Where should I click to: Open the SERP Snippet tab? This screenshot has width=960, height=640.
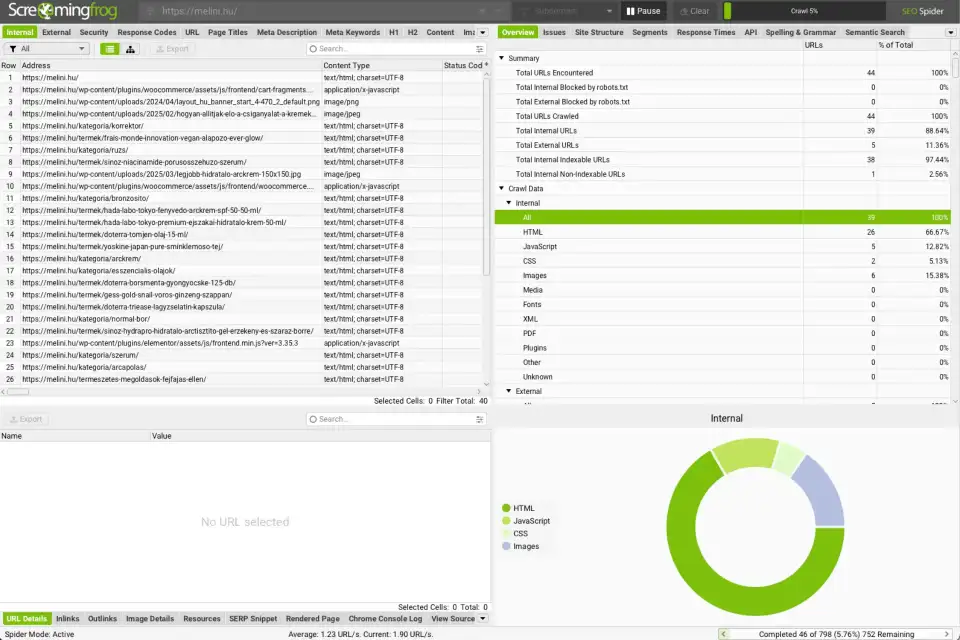tap(252, 619)
